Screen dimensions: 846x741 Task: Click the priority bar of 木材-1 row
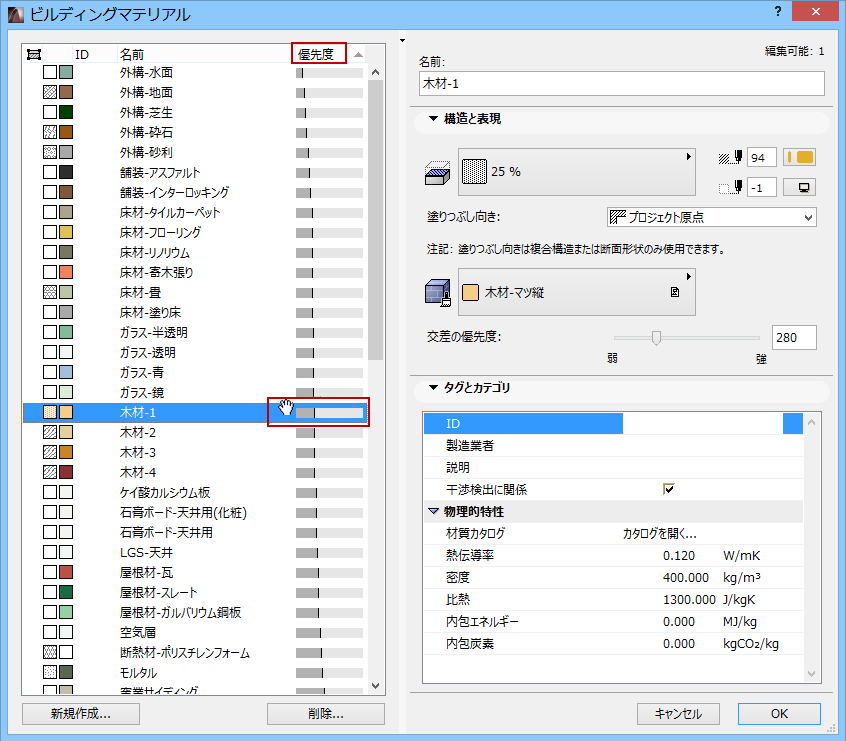pos(329,413)
